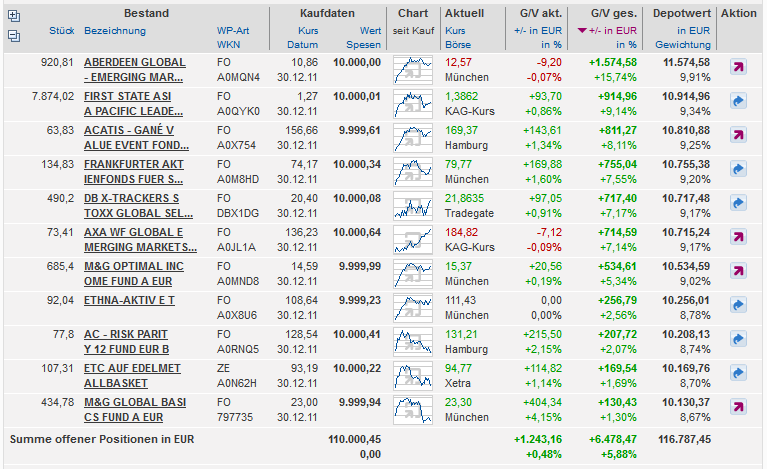
Task: Click action icon for ABERDEEN GLOBAL row
Action: click(x=738, y=68)
